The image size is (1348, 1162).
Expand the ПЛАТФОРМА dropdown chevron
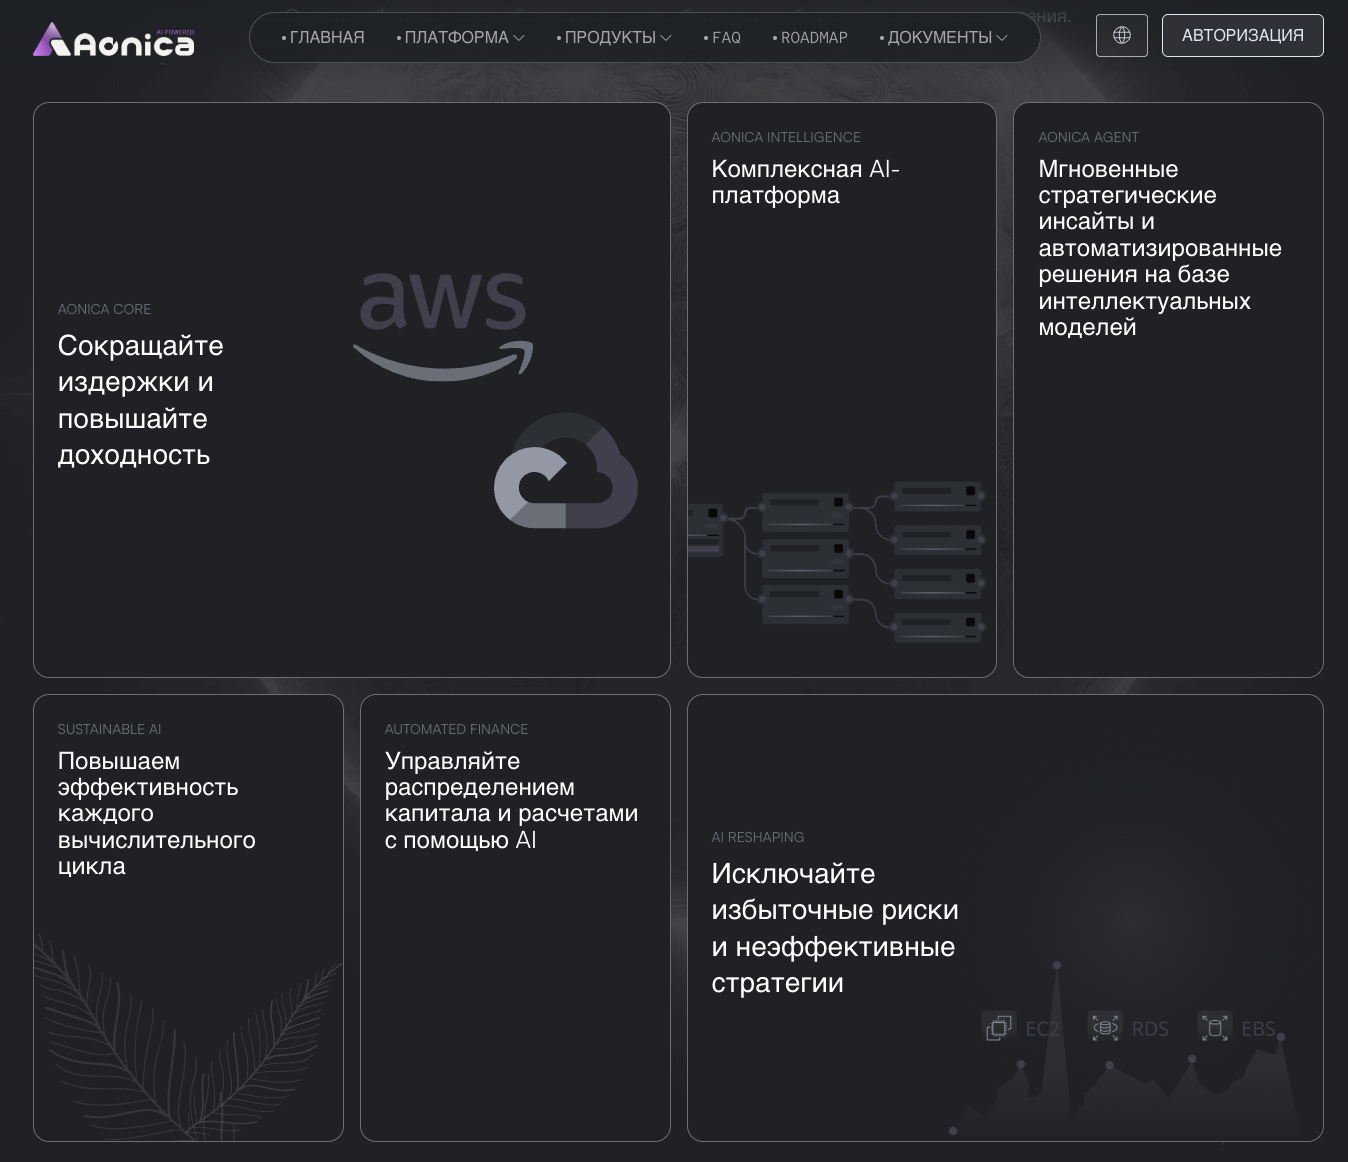pos(519,38)
